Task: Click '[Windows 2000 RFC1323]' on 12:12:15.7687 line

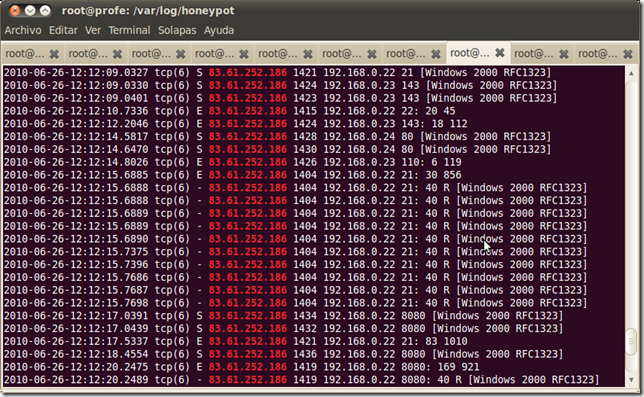Action: 522,290
